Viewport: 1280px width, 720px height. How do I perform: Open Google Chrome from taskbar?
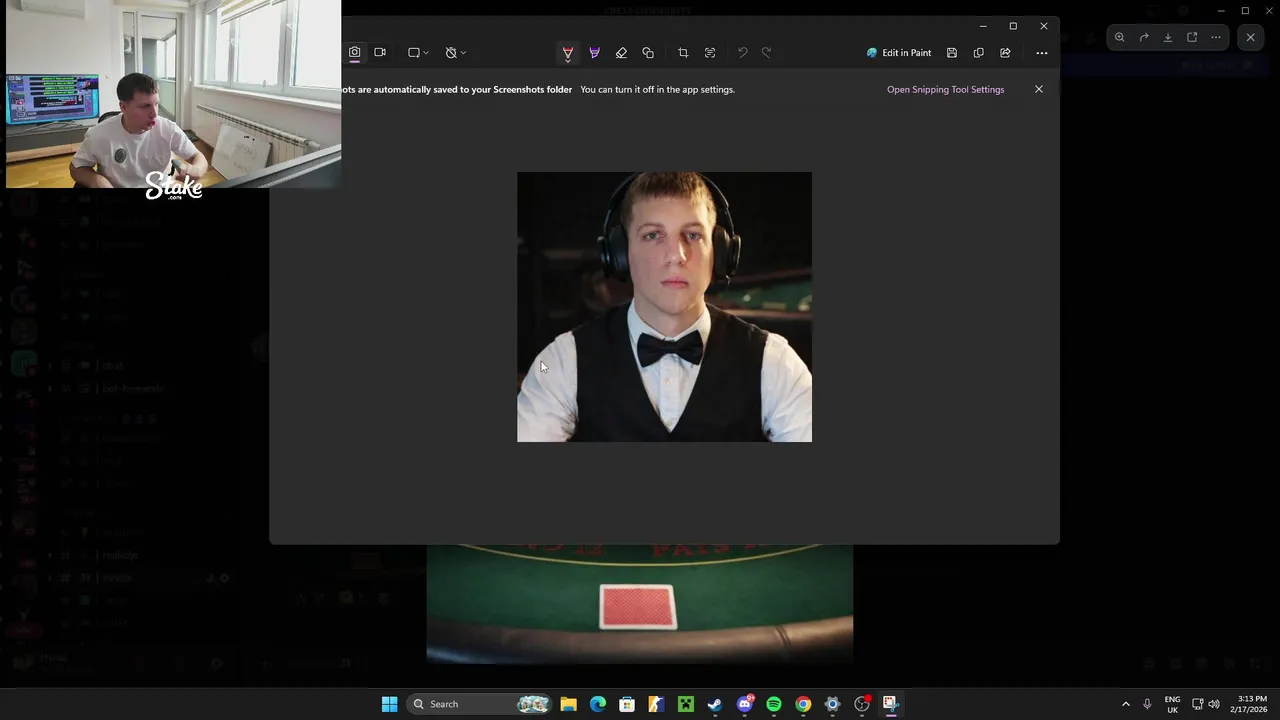click(803, 704)
